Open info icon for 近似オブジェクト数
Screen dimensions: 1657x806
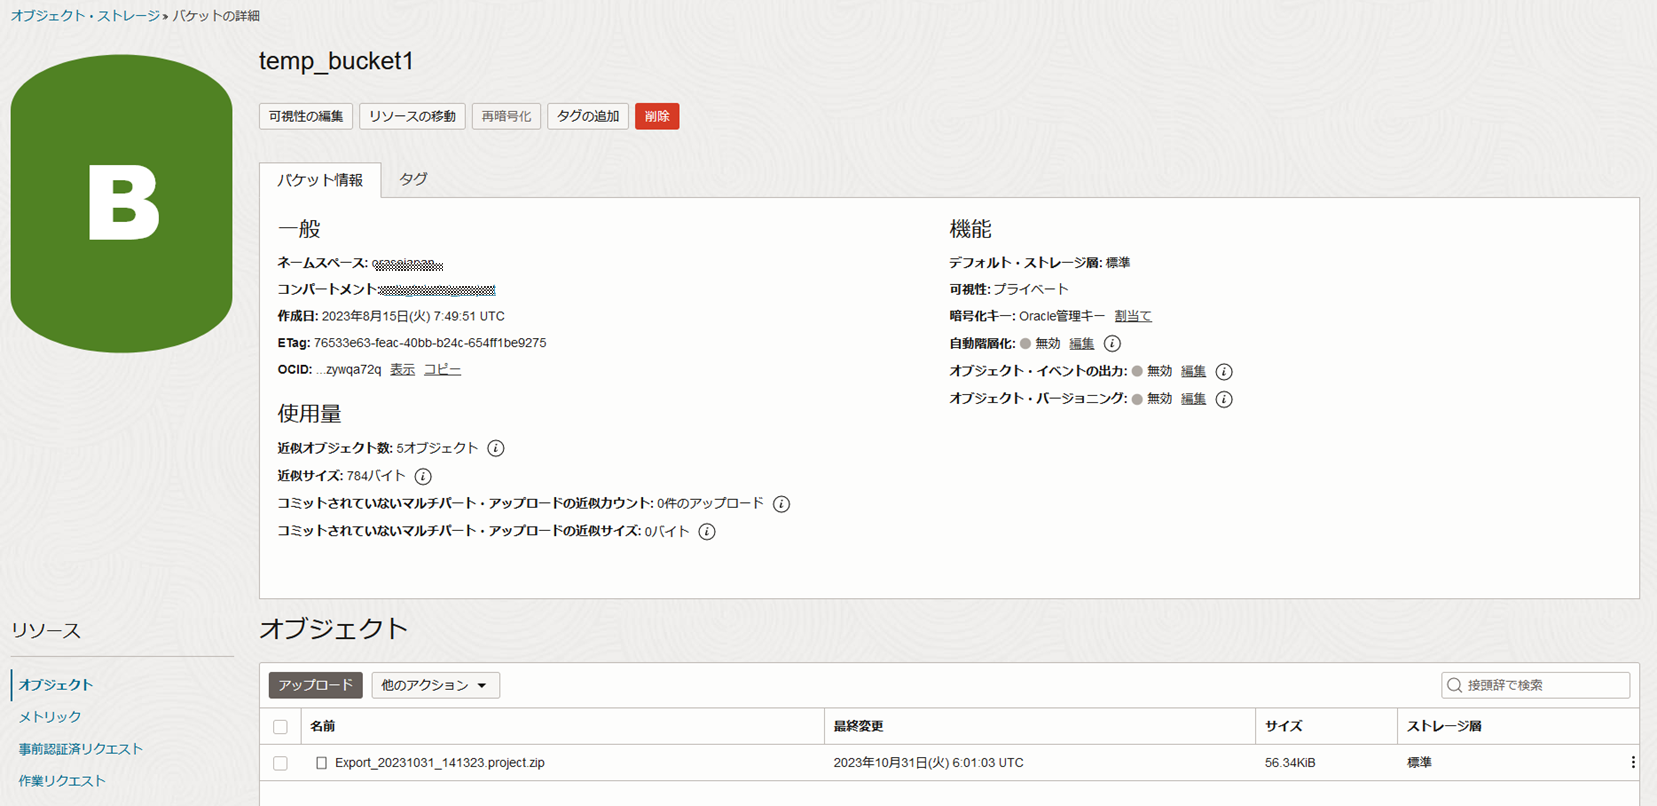click(x=496, y=448)
